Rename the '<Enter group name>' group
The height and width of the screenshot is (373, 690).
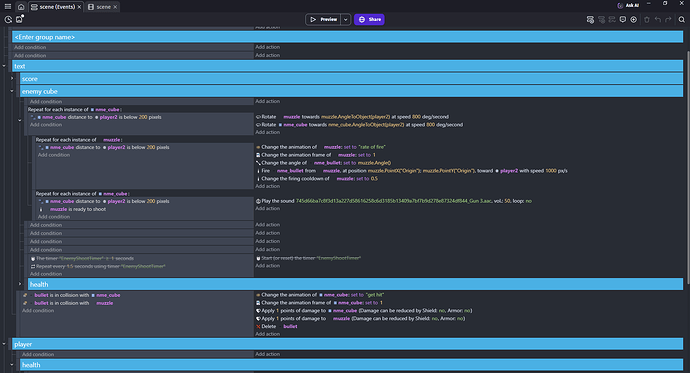coord(348,37)
